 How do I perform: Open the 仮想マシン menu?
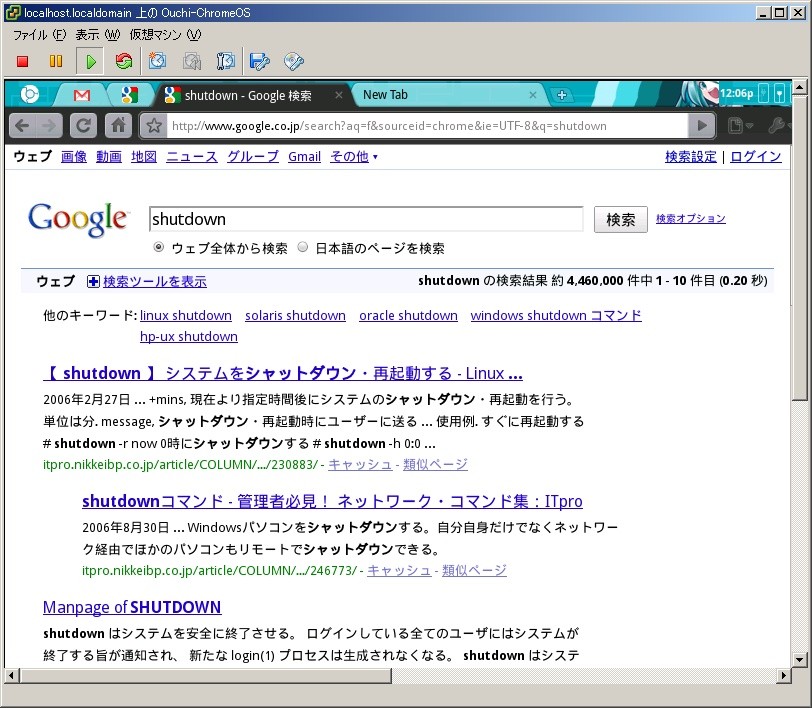click(x=165, y=35)
